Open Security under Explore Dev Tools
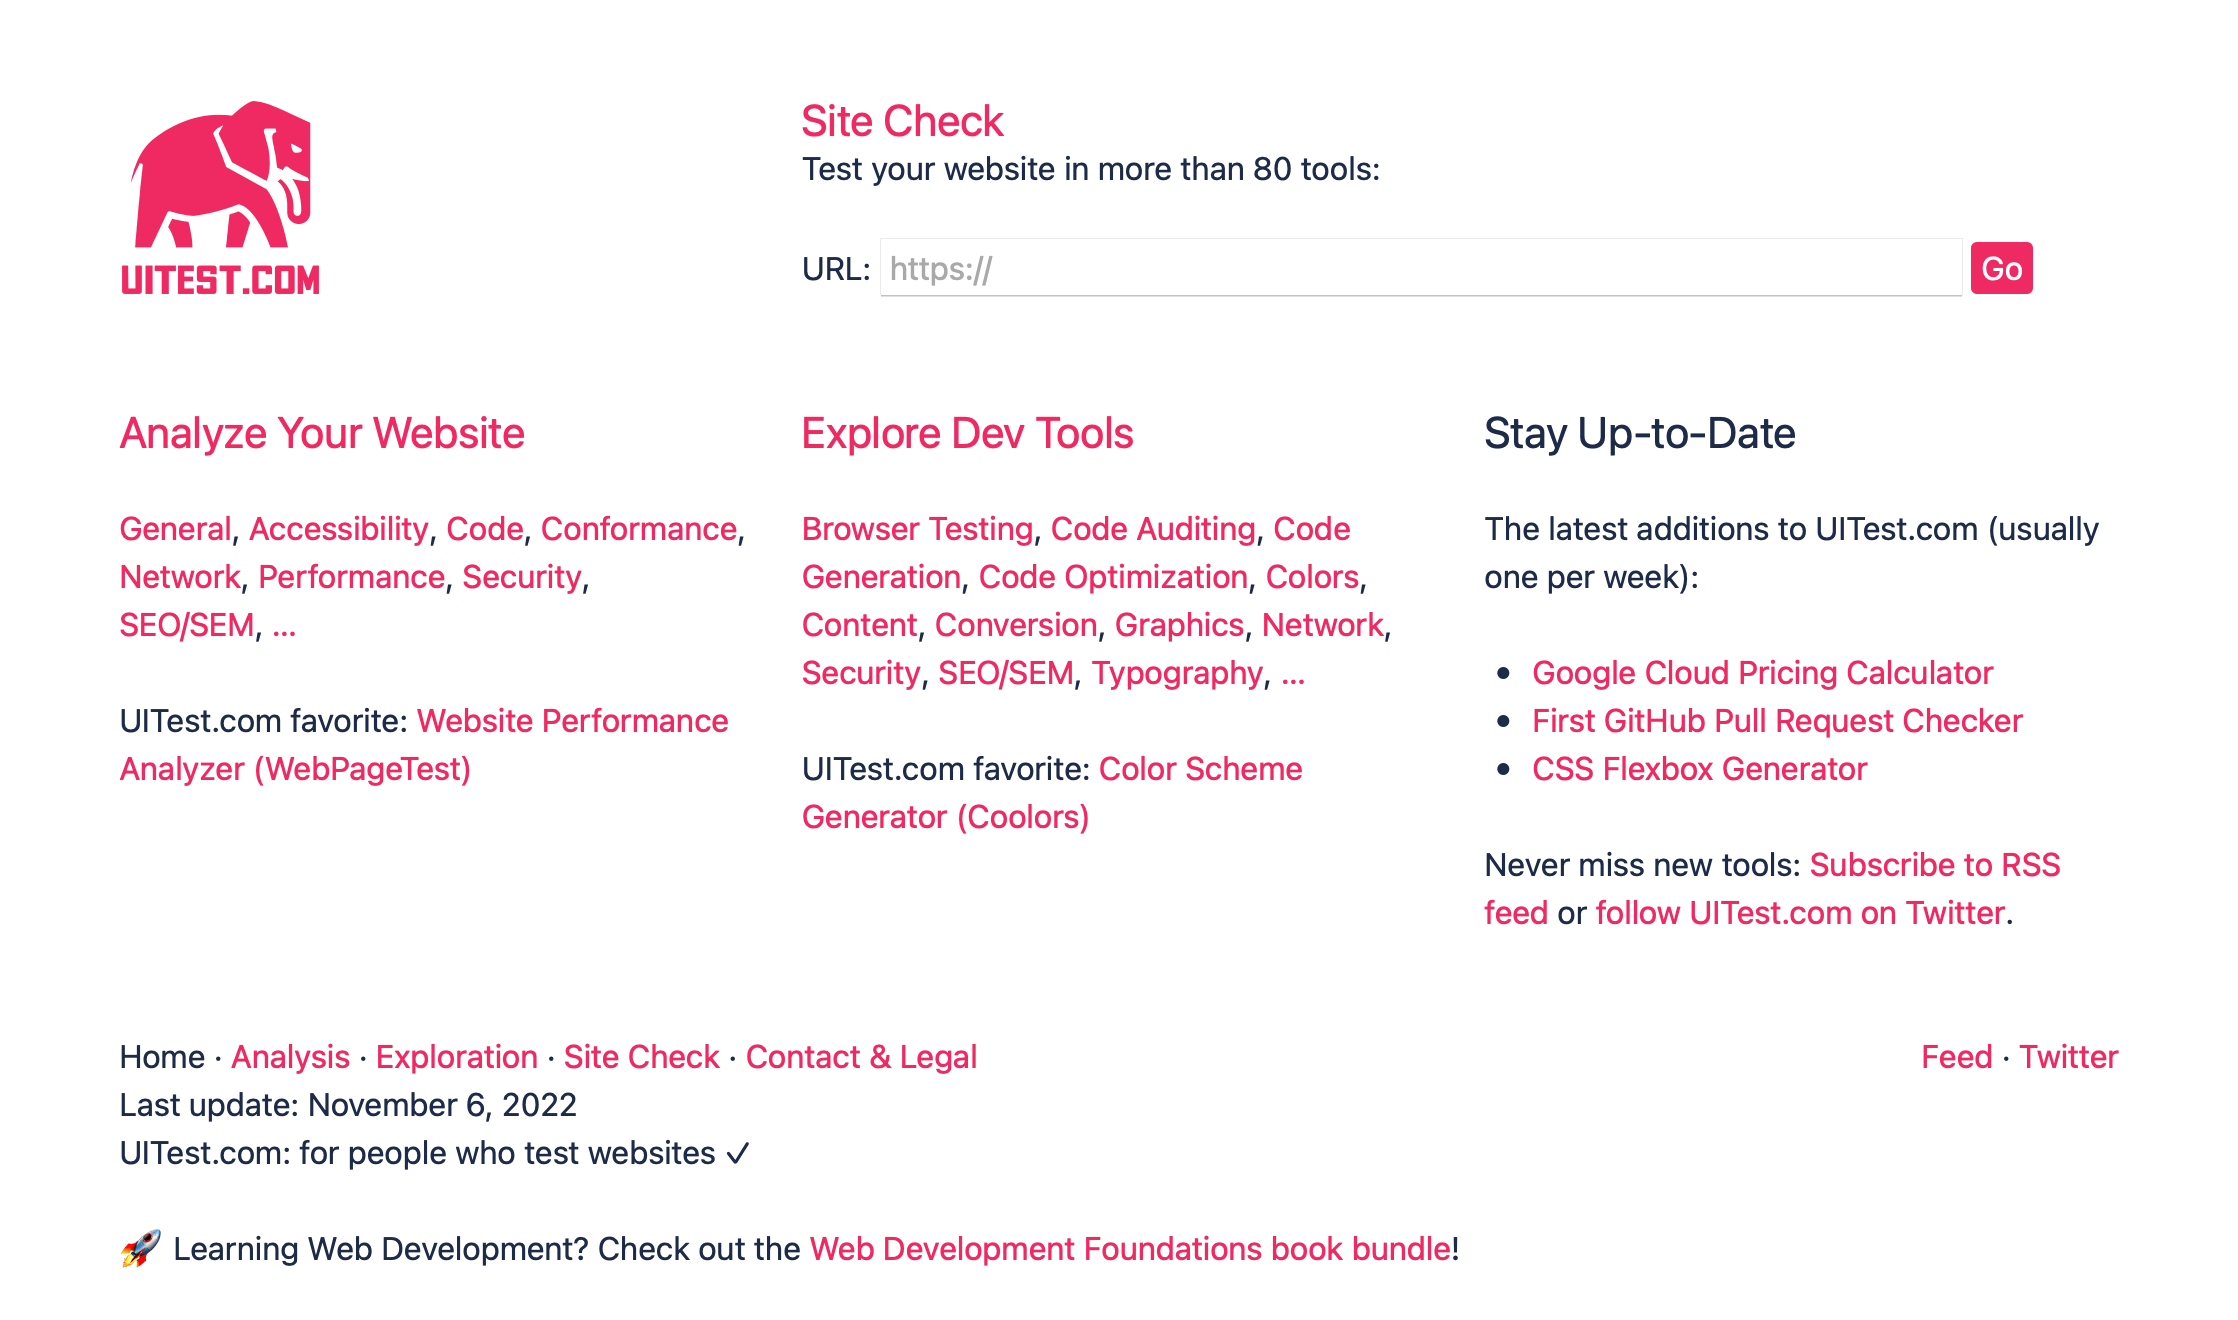The height and width of the screenshot is (1320, 2238). [861, 673]
